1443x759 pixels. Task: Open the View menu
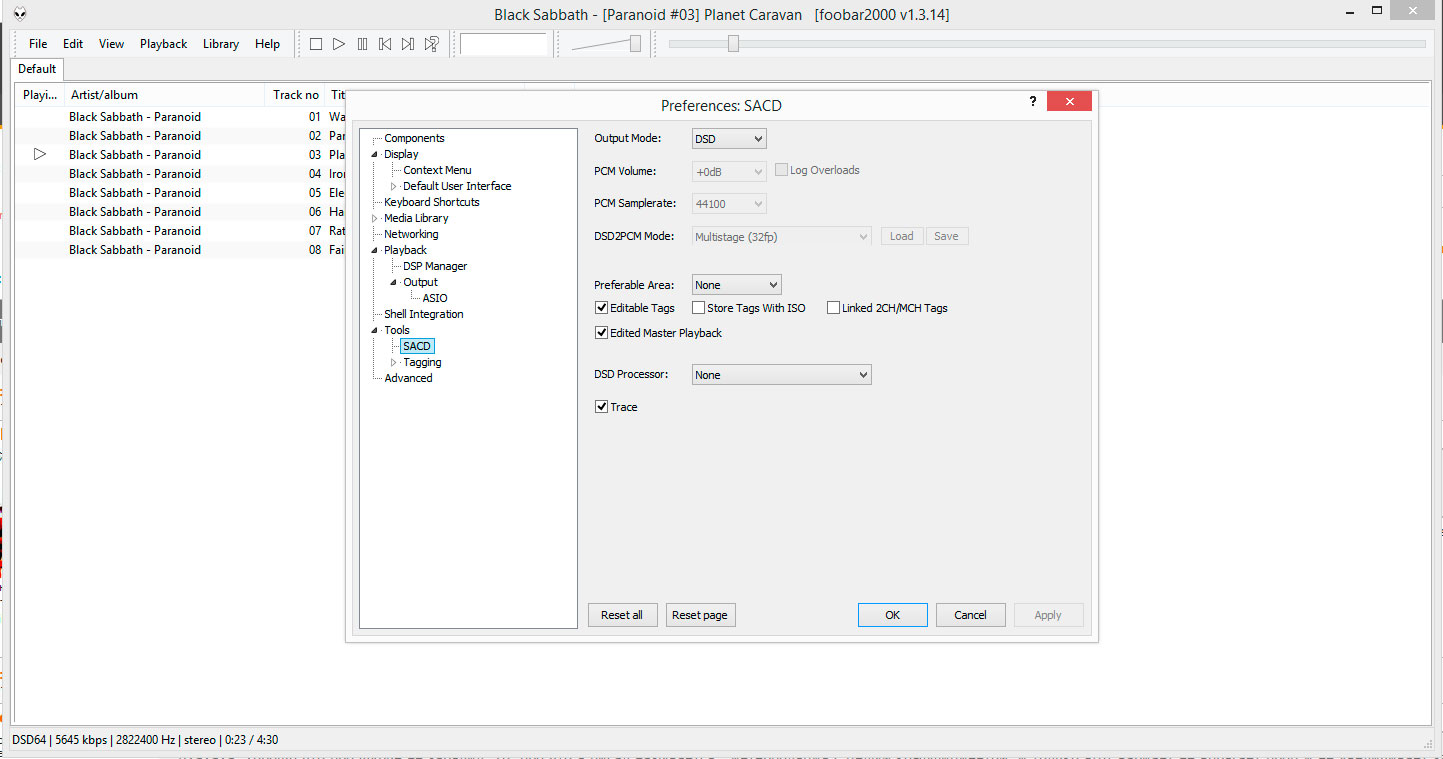[112, 44]
